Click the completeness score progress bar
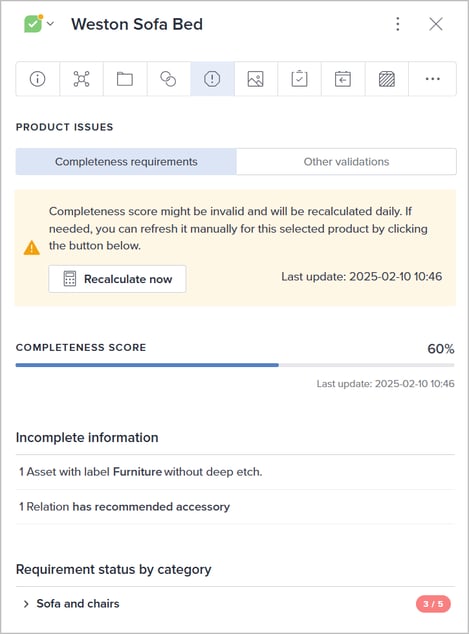 [x=235, y=365]
